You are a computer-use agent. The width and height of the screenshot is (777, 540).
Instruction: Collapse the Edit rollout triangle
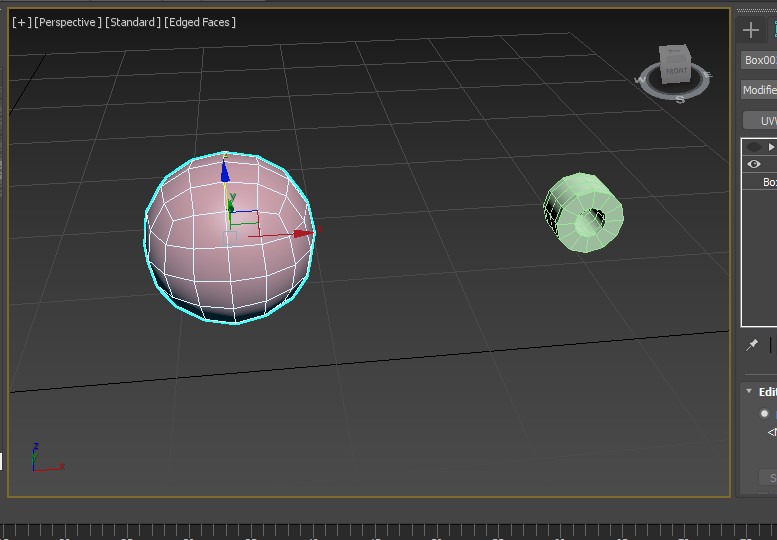coord(749,391)
